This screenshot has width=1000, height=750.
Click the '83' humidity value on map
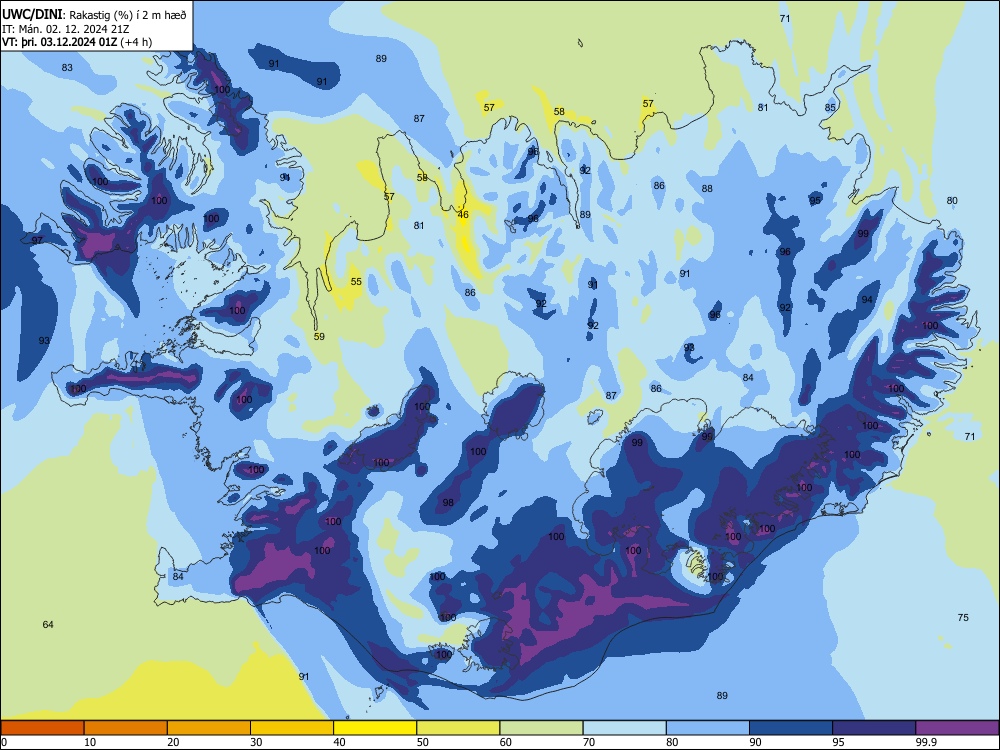(67, 67)
